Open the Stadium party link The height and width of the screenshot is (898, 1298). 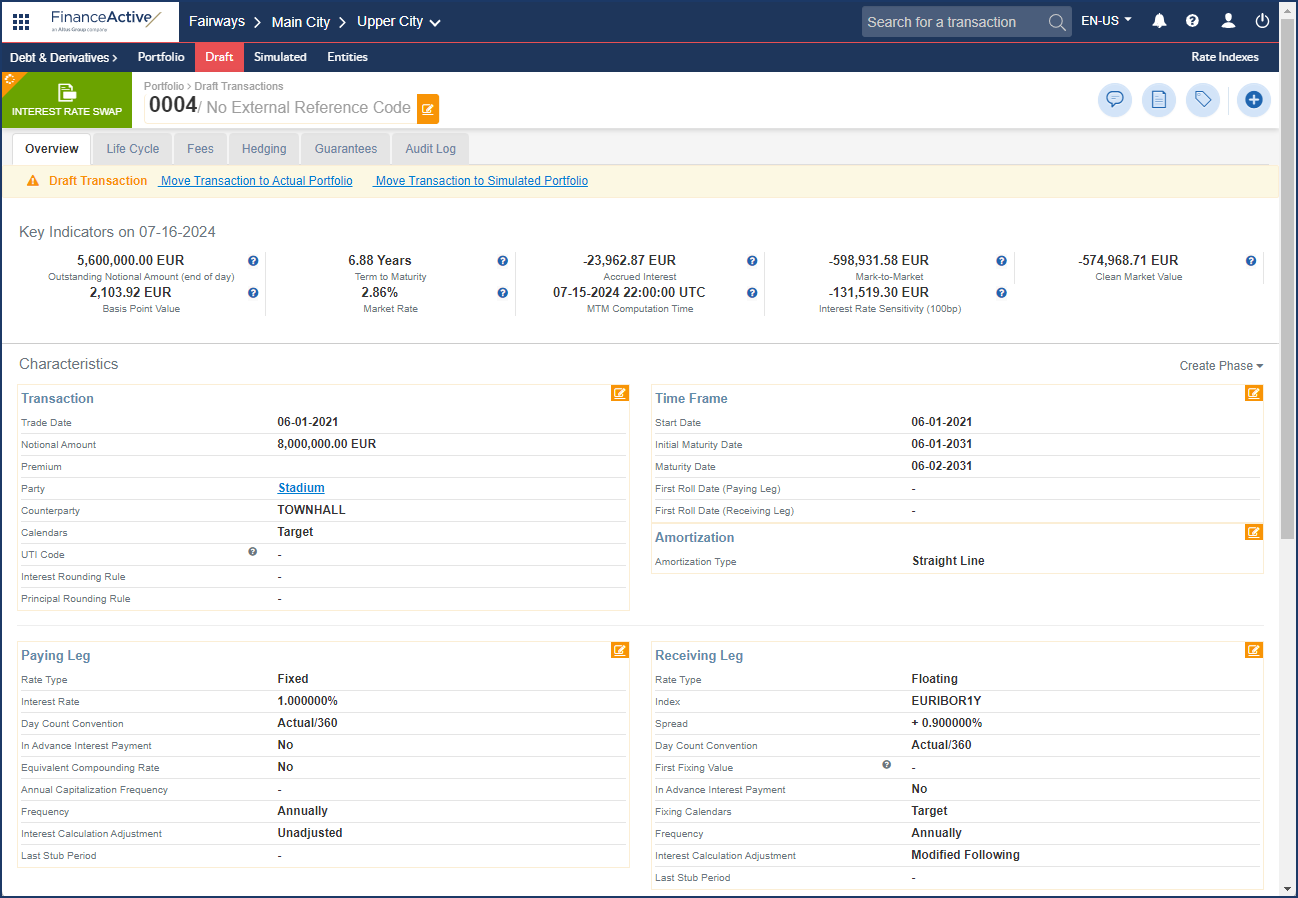pyautogui.click(x=301, y=488)
